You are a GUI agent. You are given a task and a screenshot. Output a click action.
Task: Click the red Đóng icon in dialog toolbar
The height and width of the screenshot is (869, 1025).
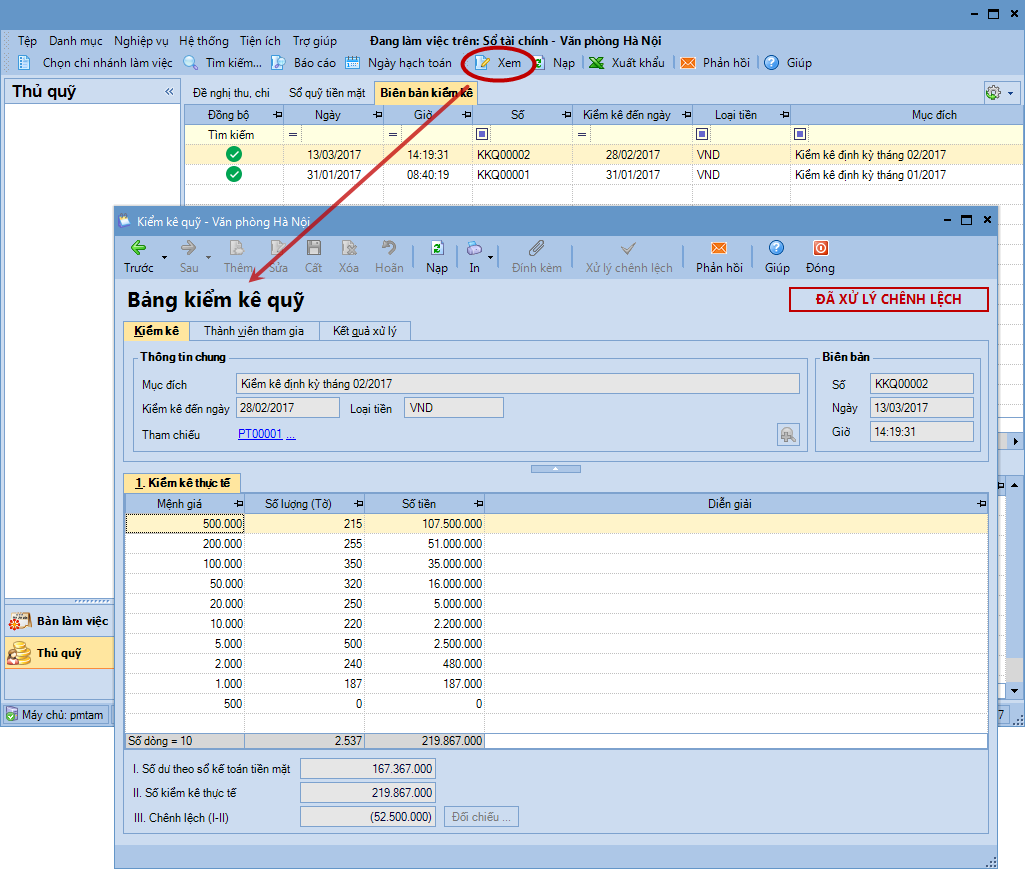click(820, 248)
